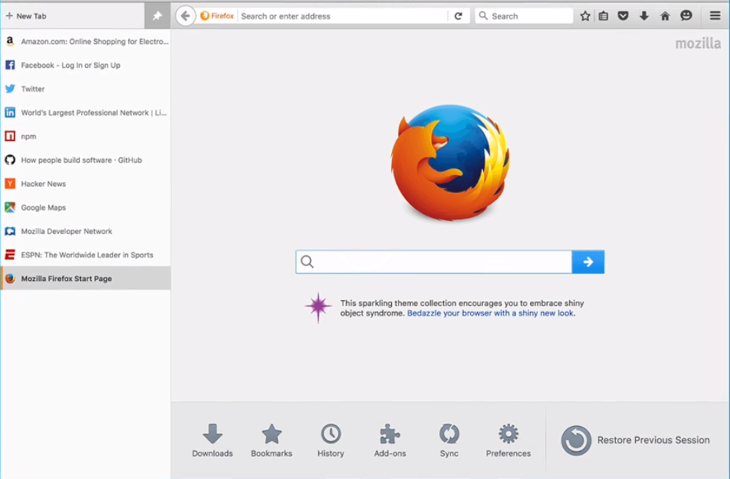Go back with the back arrow button
Screen dimensions: 730x479
[x=185, y=16]
